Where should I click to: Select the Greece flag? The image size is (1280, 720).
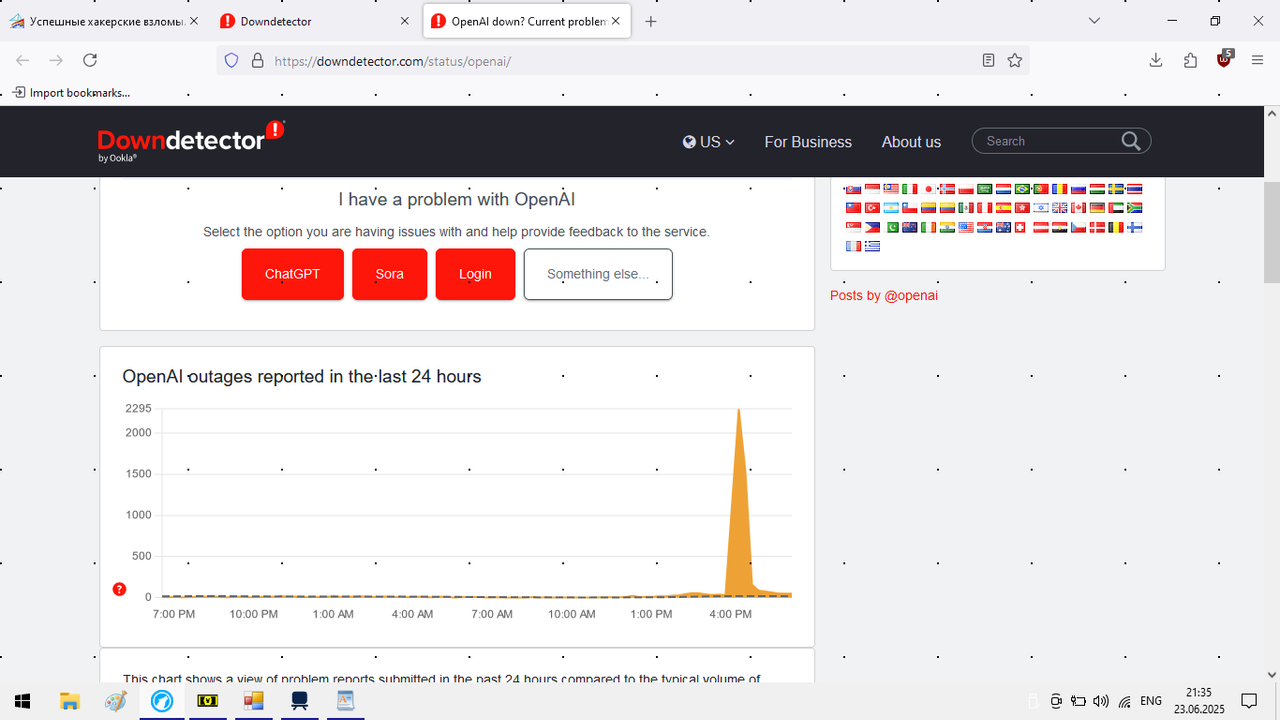872,246
